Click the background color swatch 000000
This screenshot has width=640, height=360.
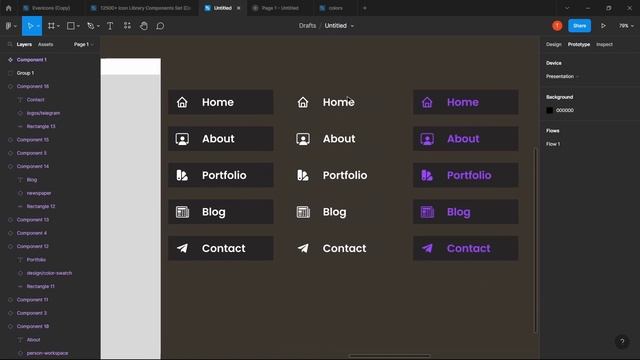pyautogui.click(x=549, y=110)
